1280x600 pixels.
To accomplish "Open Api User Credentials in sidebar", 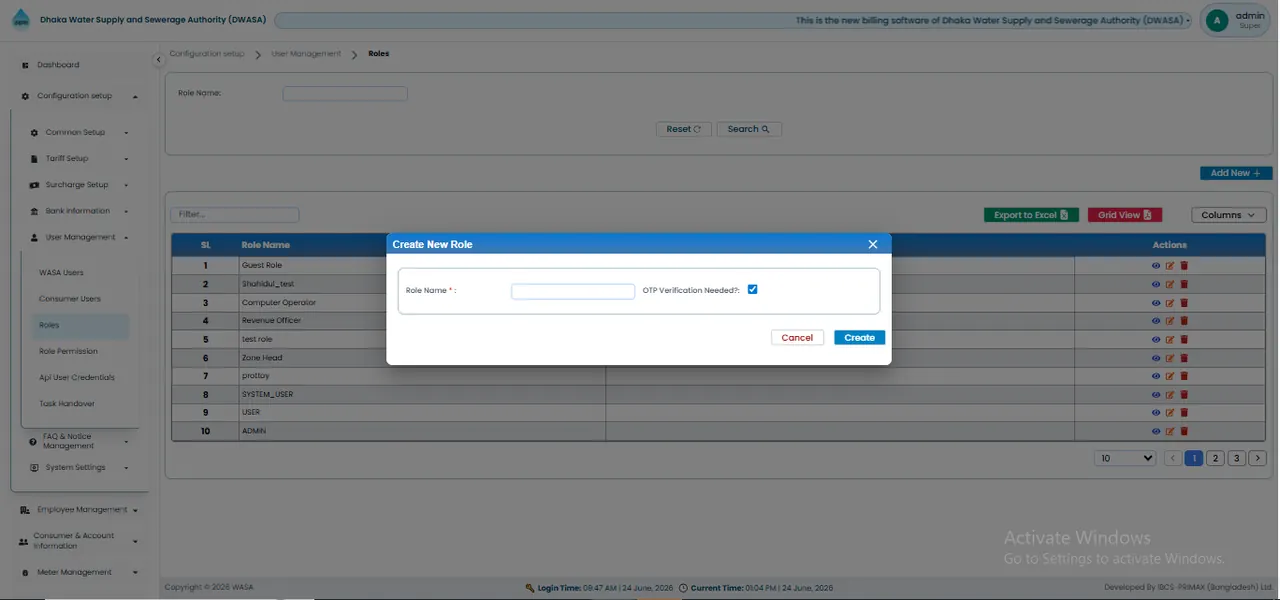I will coord(77,378).
